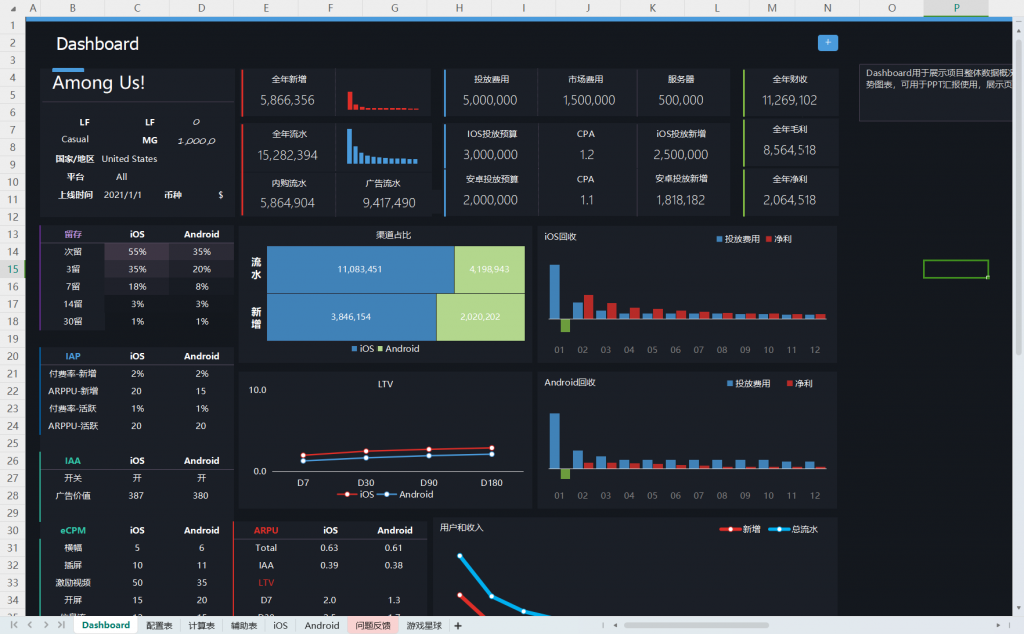
Task: Click the iOS投放新增 value 2,500,000
Action: point(680,155)
